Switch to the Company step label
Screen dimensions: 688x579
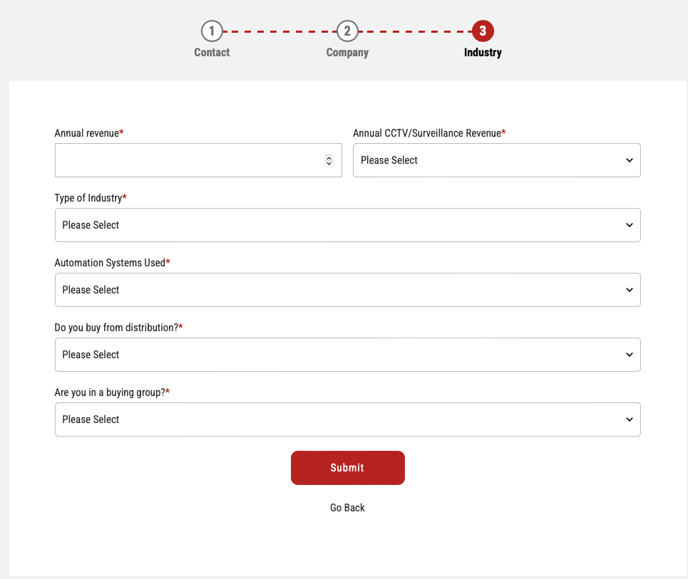tap(347, 52)
